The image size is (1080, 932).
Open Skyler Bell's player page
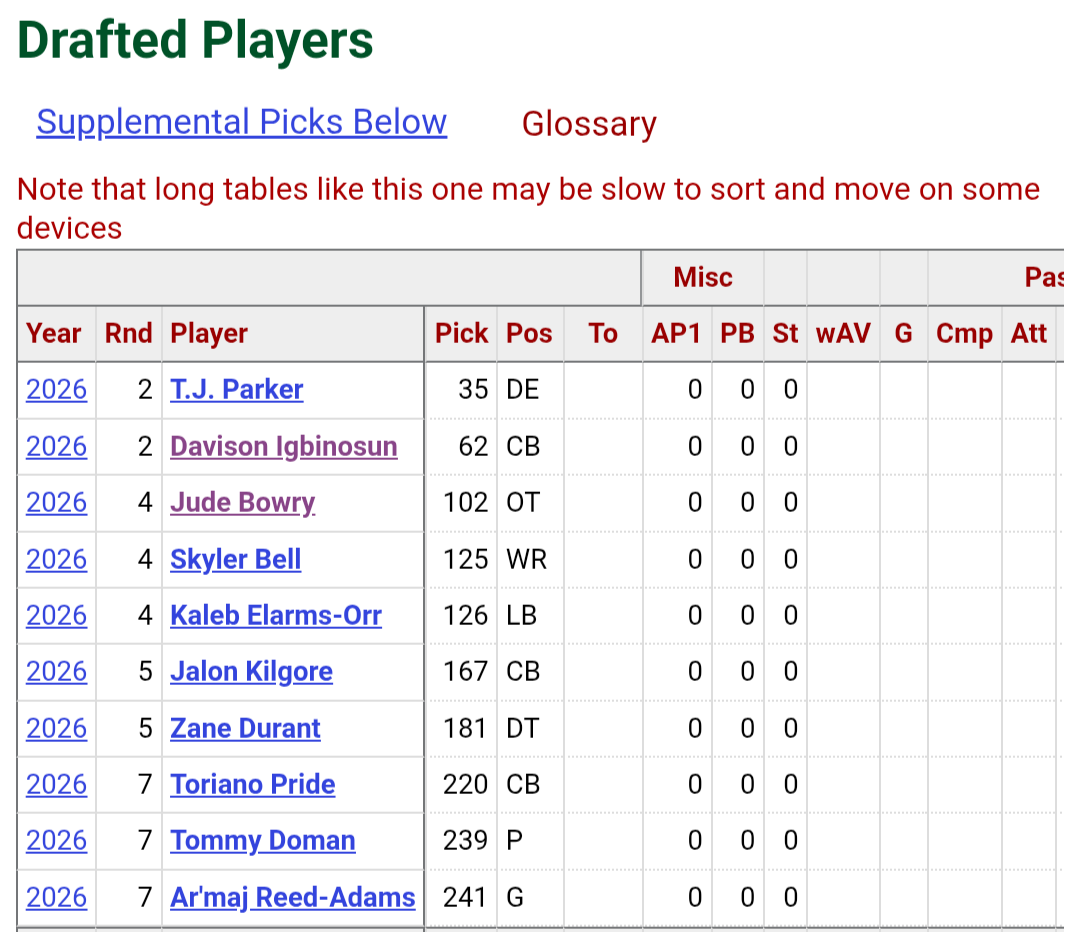[x=236, y=559]
